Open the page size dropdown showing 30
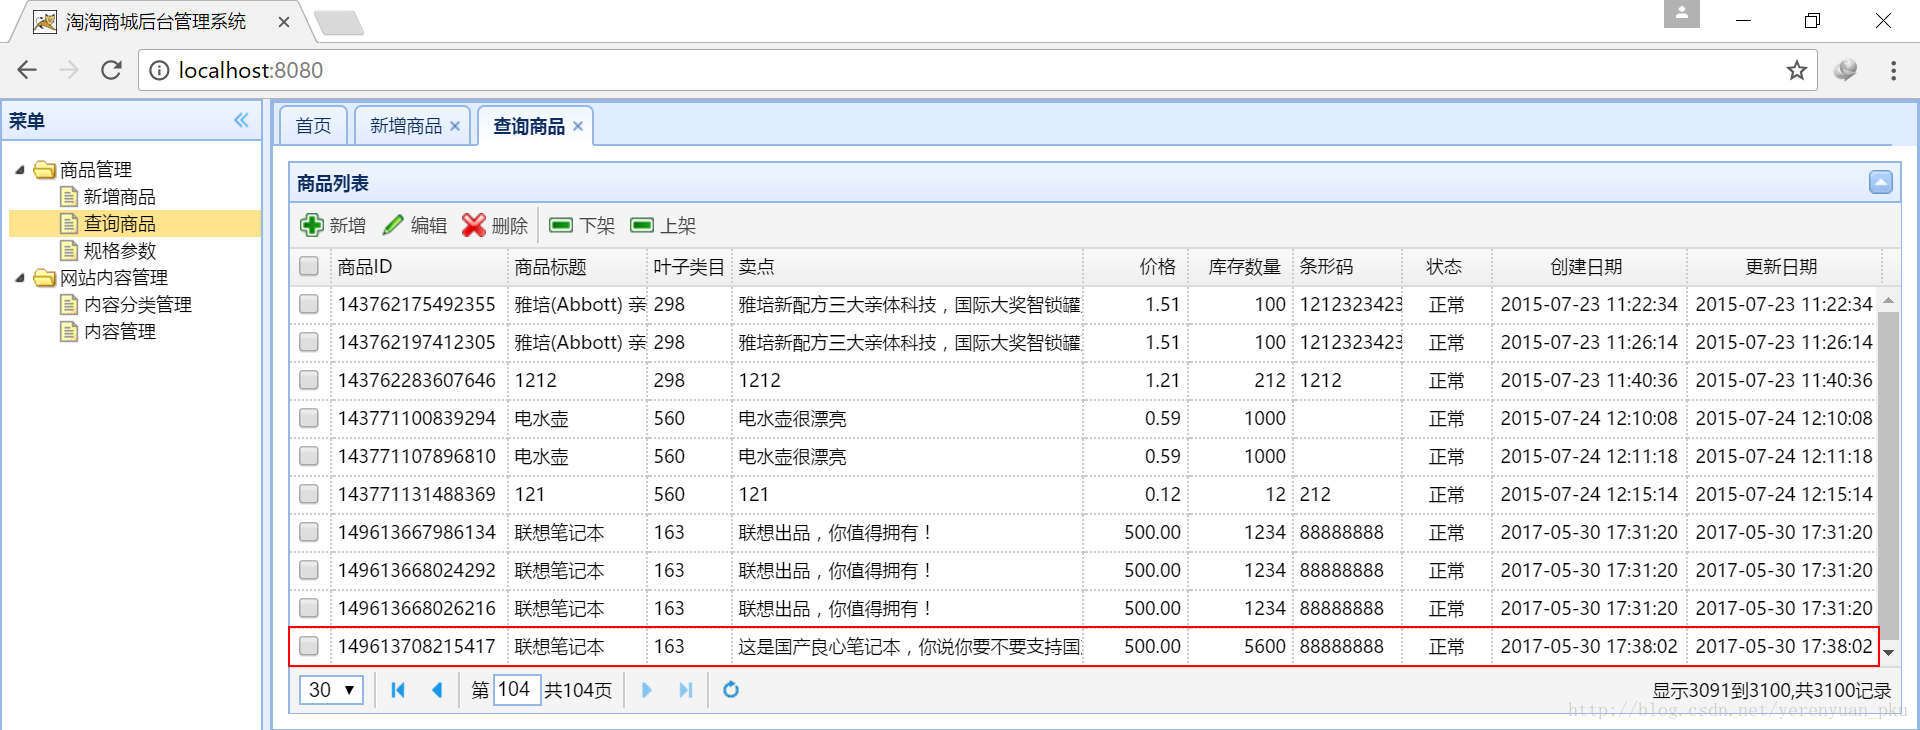 (x=331, y=690)
